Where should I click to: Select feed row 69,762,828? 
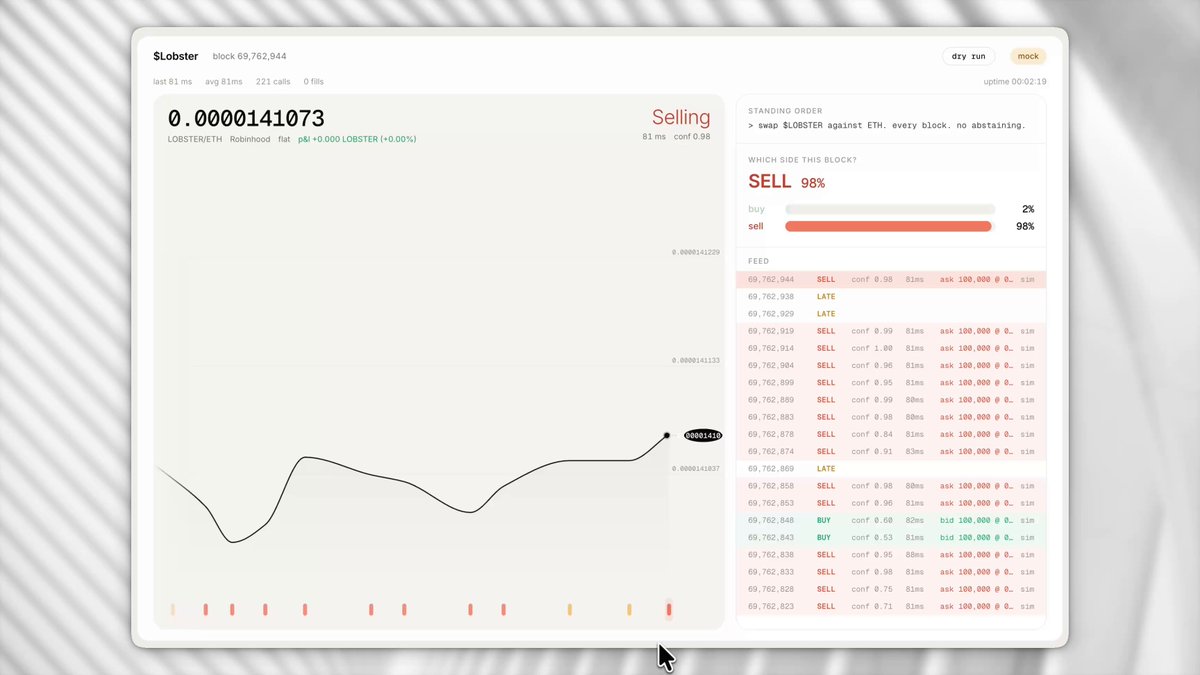[891, 589]
